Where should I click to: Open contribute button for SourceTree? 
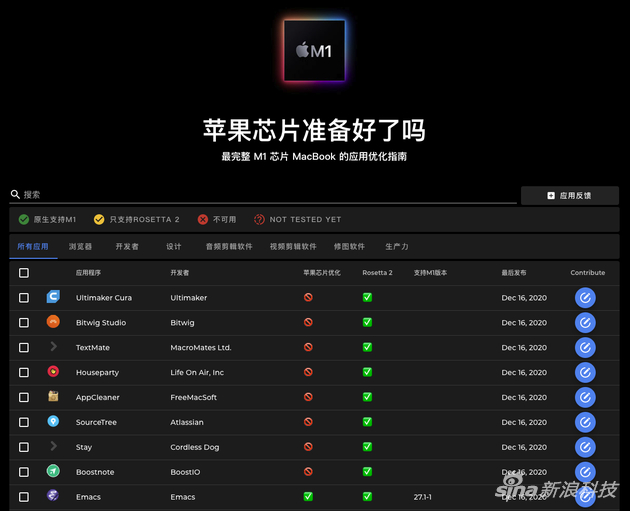click(585, 422)
